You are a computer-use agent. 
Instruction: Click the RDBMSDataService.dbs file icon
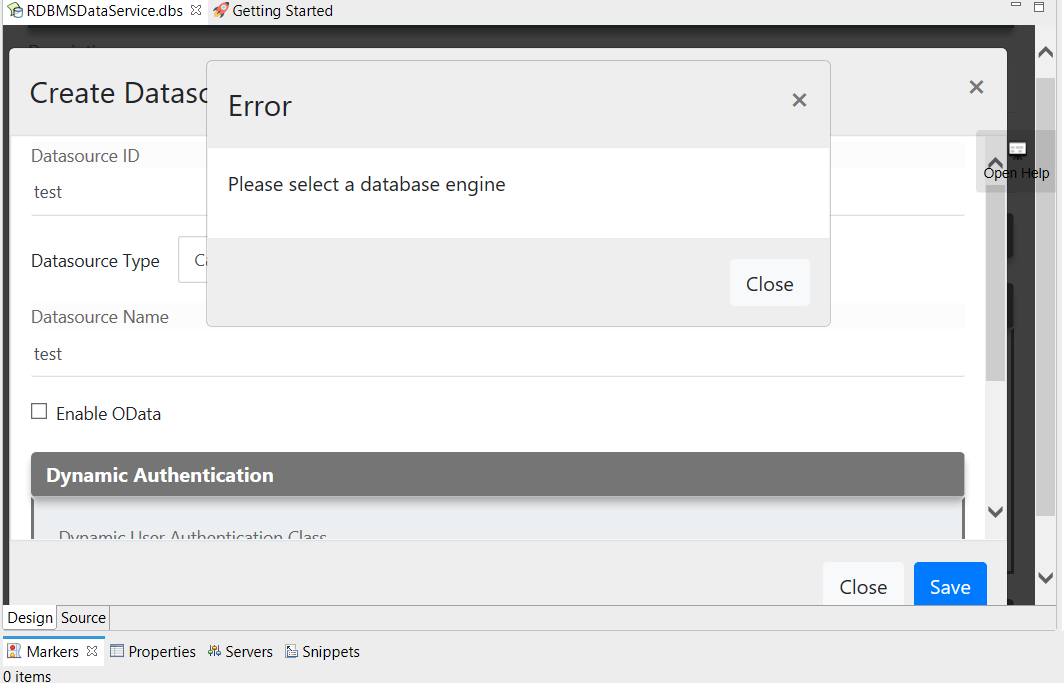tap(15, 10)
